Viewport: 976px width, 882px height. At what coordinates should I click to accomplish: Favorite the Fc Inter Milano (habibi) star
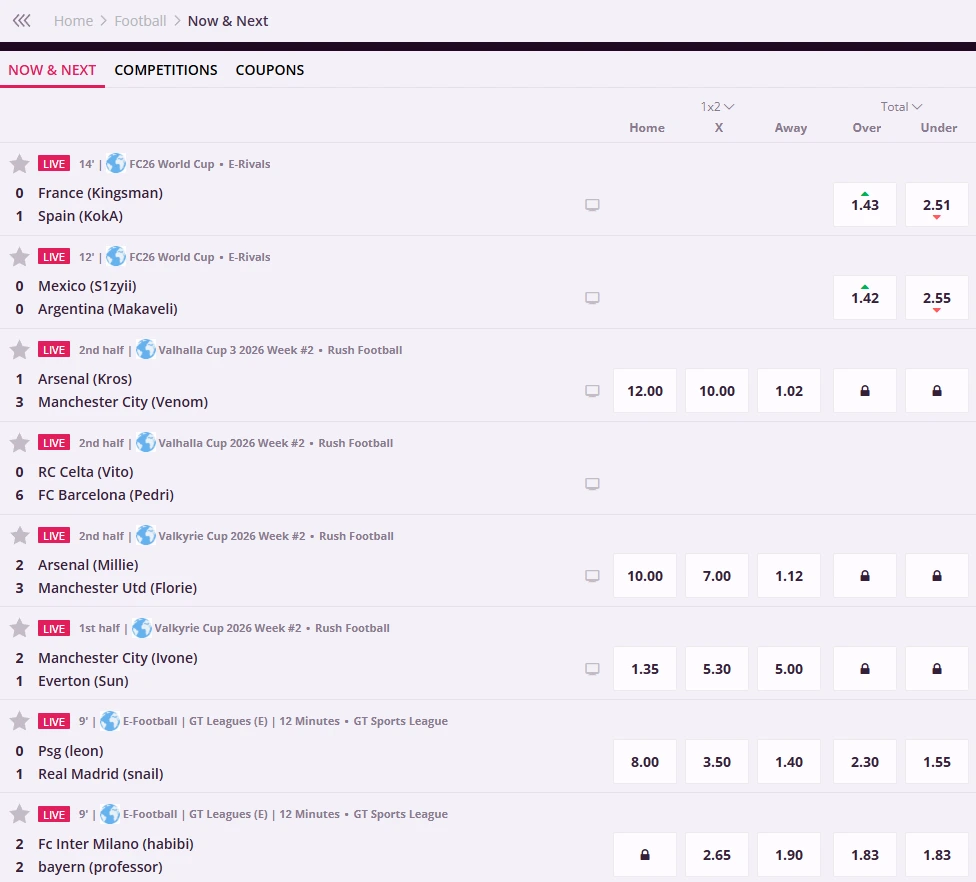[x=19, y=814]
